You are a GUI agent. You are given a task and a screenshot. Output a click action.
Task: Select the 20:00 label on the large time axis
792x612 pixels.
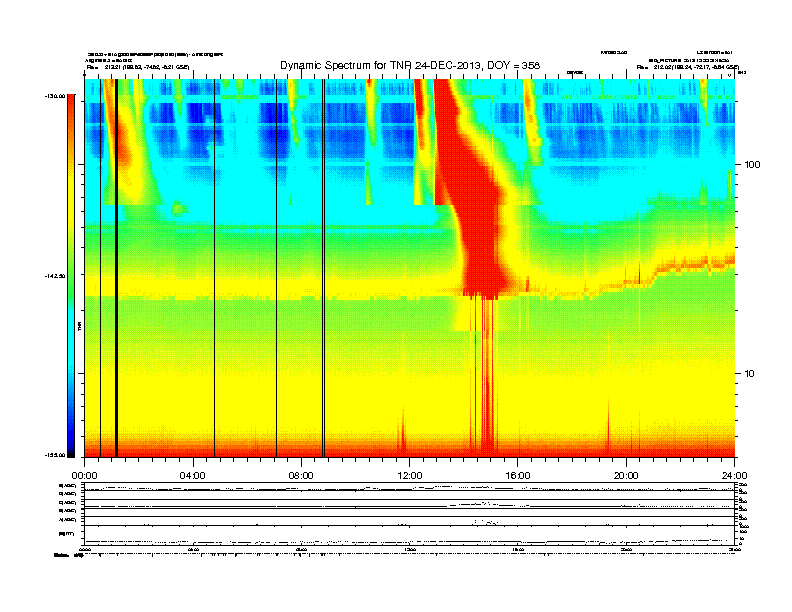(626, 476)
